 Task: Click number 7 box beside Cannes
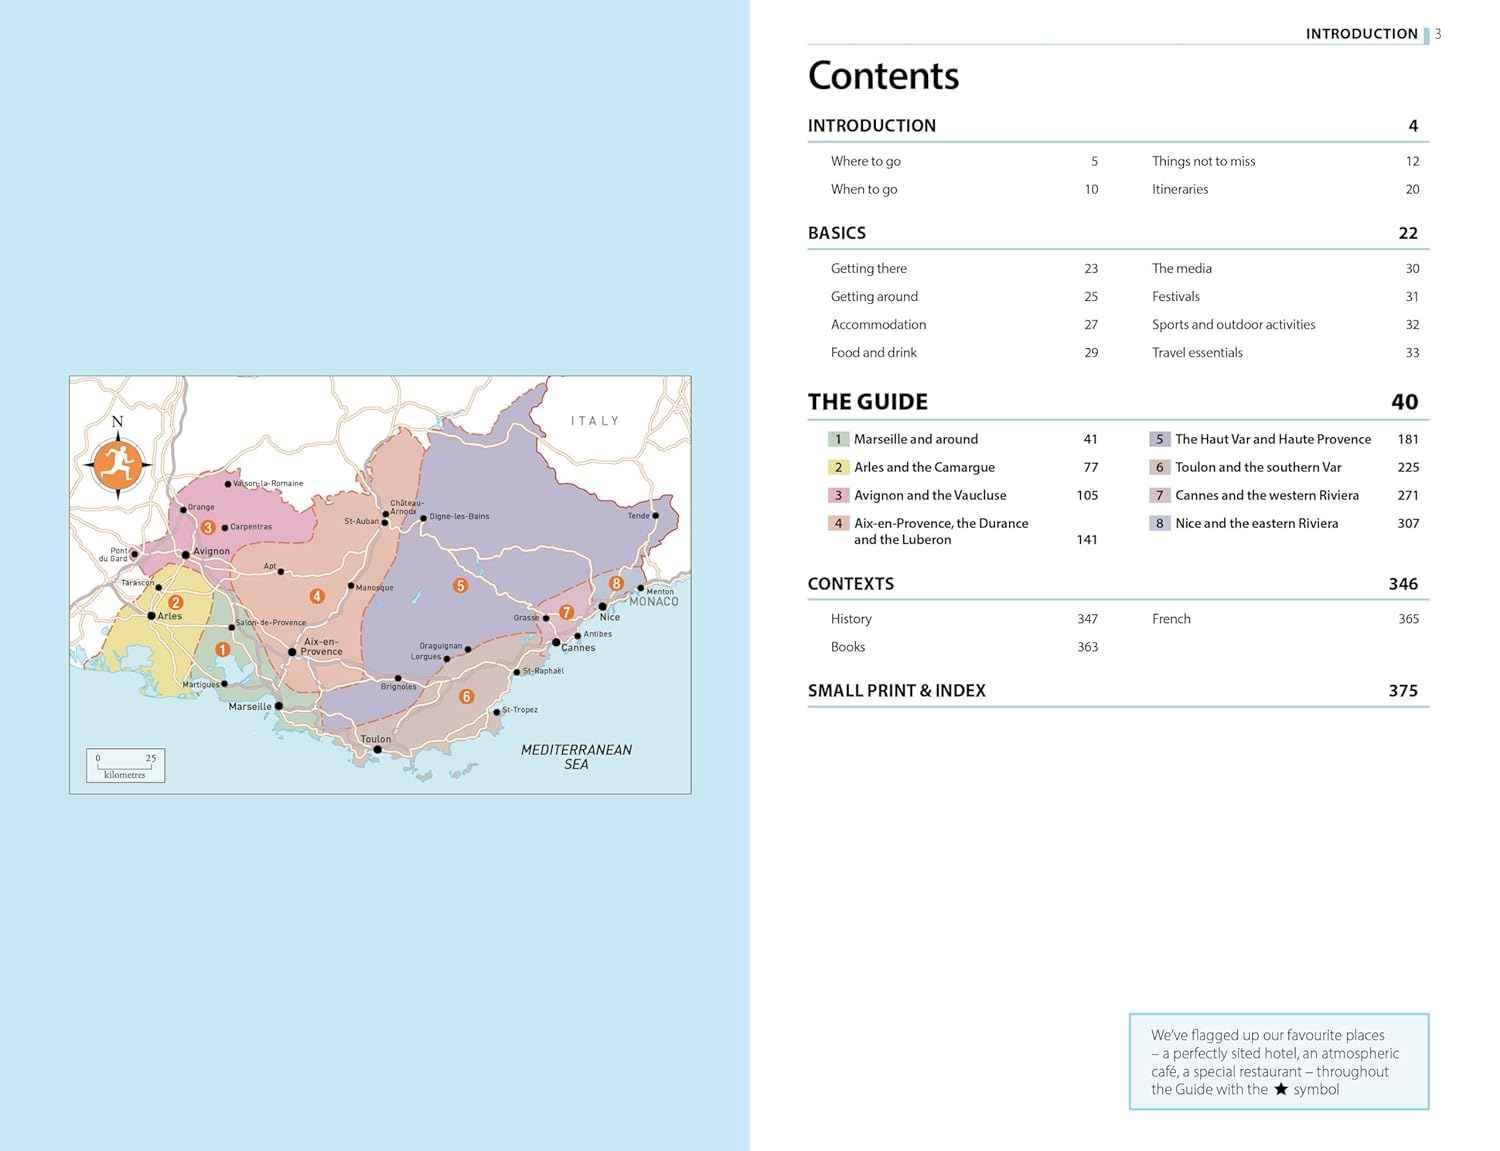[x=1160, y=495]
